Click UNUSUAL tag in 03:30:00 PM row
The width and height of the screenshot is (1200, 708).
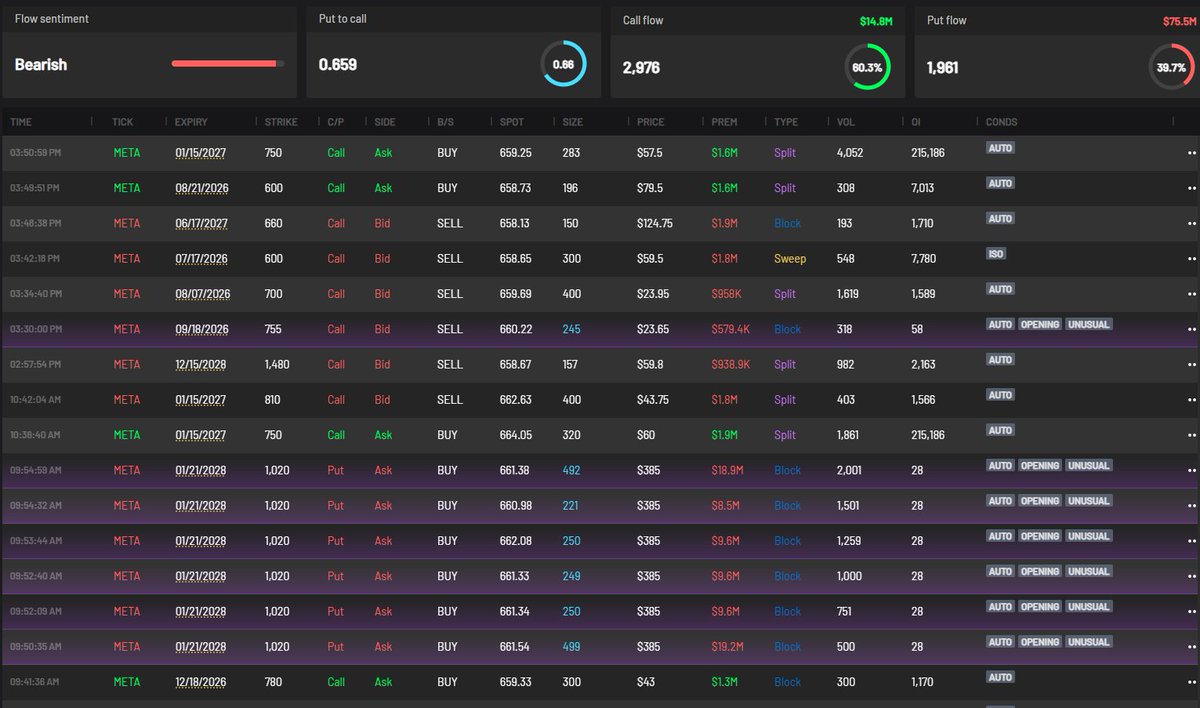pos(1088,324)
